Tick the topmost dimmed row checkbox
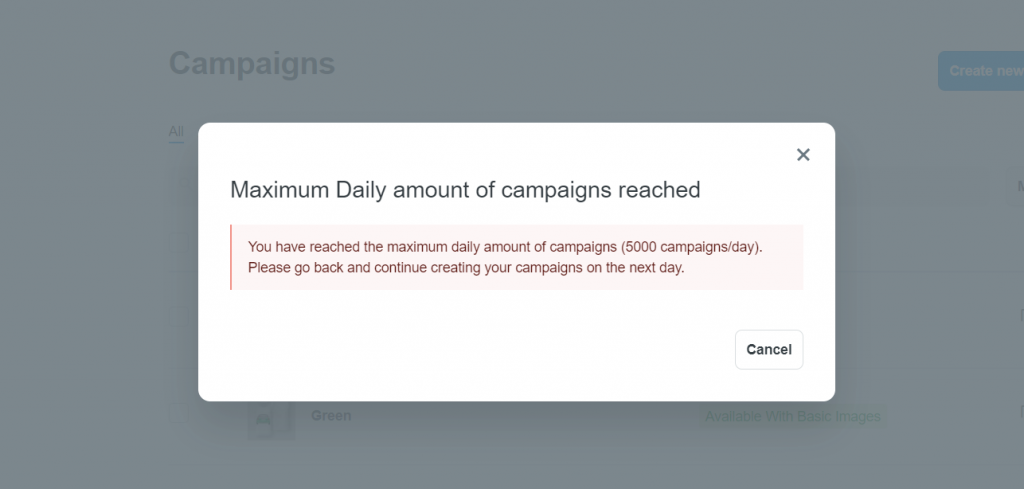The image size is (1024, 489). 178,245
